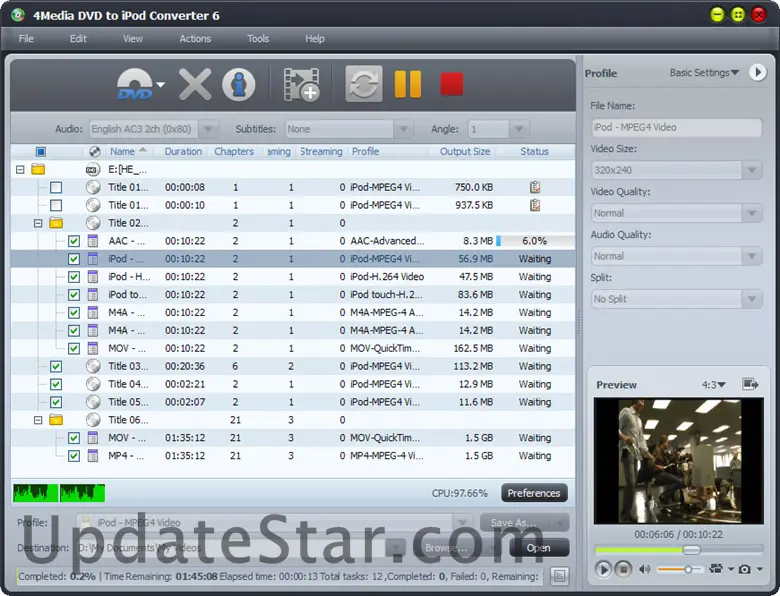Open the DVD load button
This screenshot has width=780, height=596.
[134, 85]
